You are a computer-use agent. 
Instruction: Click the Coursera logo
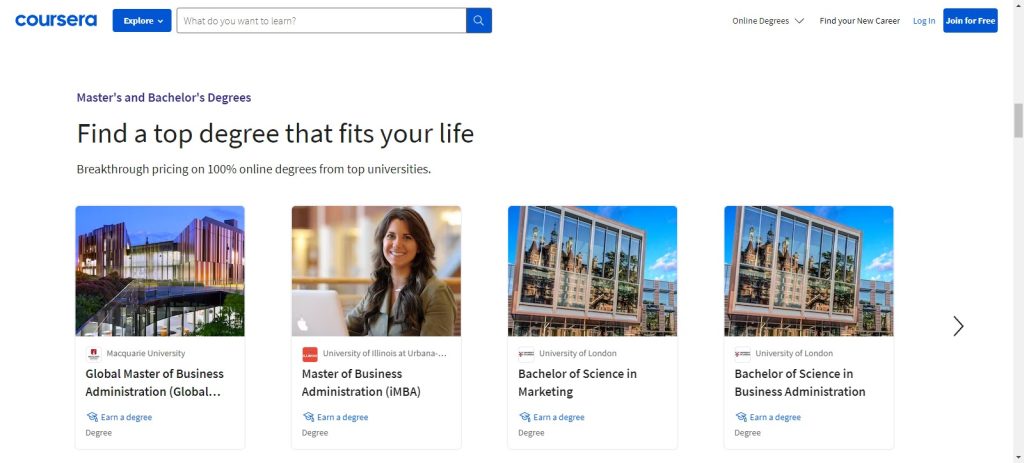click(56, 20)
